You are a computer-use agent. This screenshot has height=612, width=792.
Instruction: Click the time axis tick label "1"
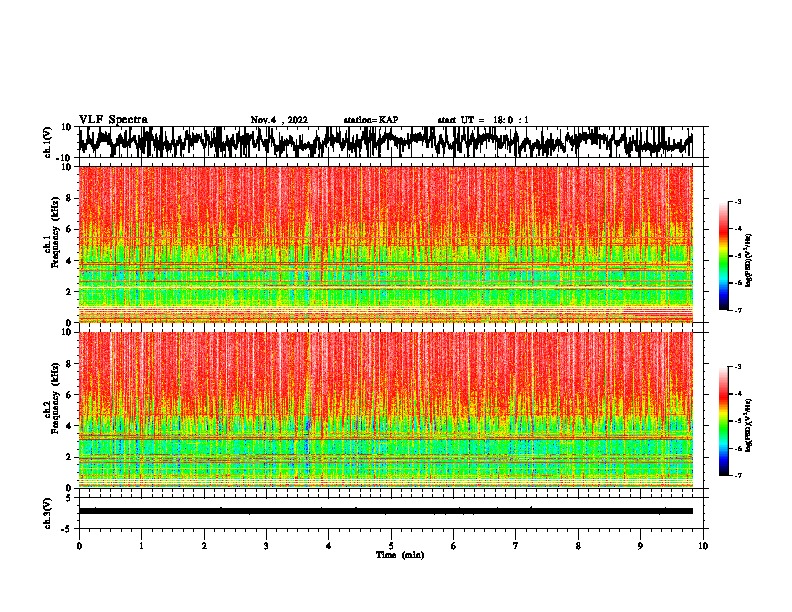[141, 546]
